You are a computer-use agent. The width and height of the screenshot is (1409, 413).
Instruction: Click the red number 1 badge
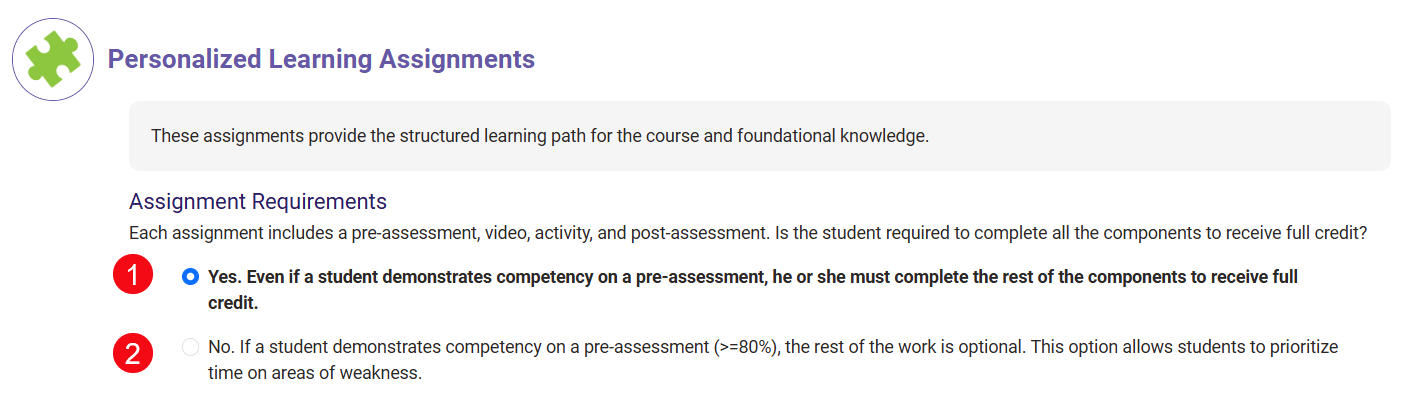[133, 277]
